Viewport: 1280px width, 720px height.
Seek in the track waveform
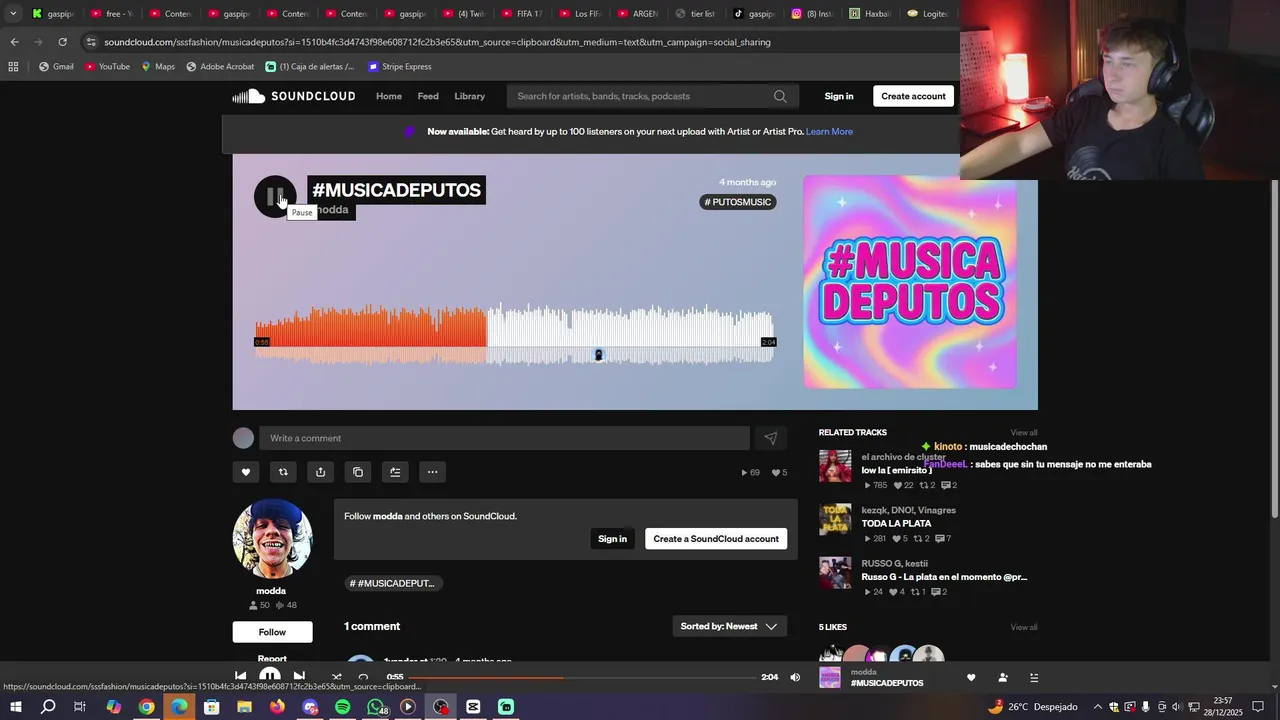point(515,335)
